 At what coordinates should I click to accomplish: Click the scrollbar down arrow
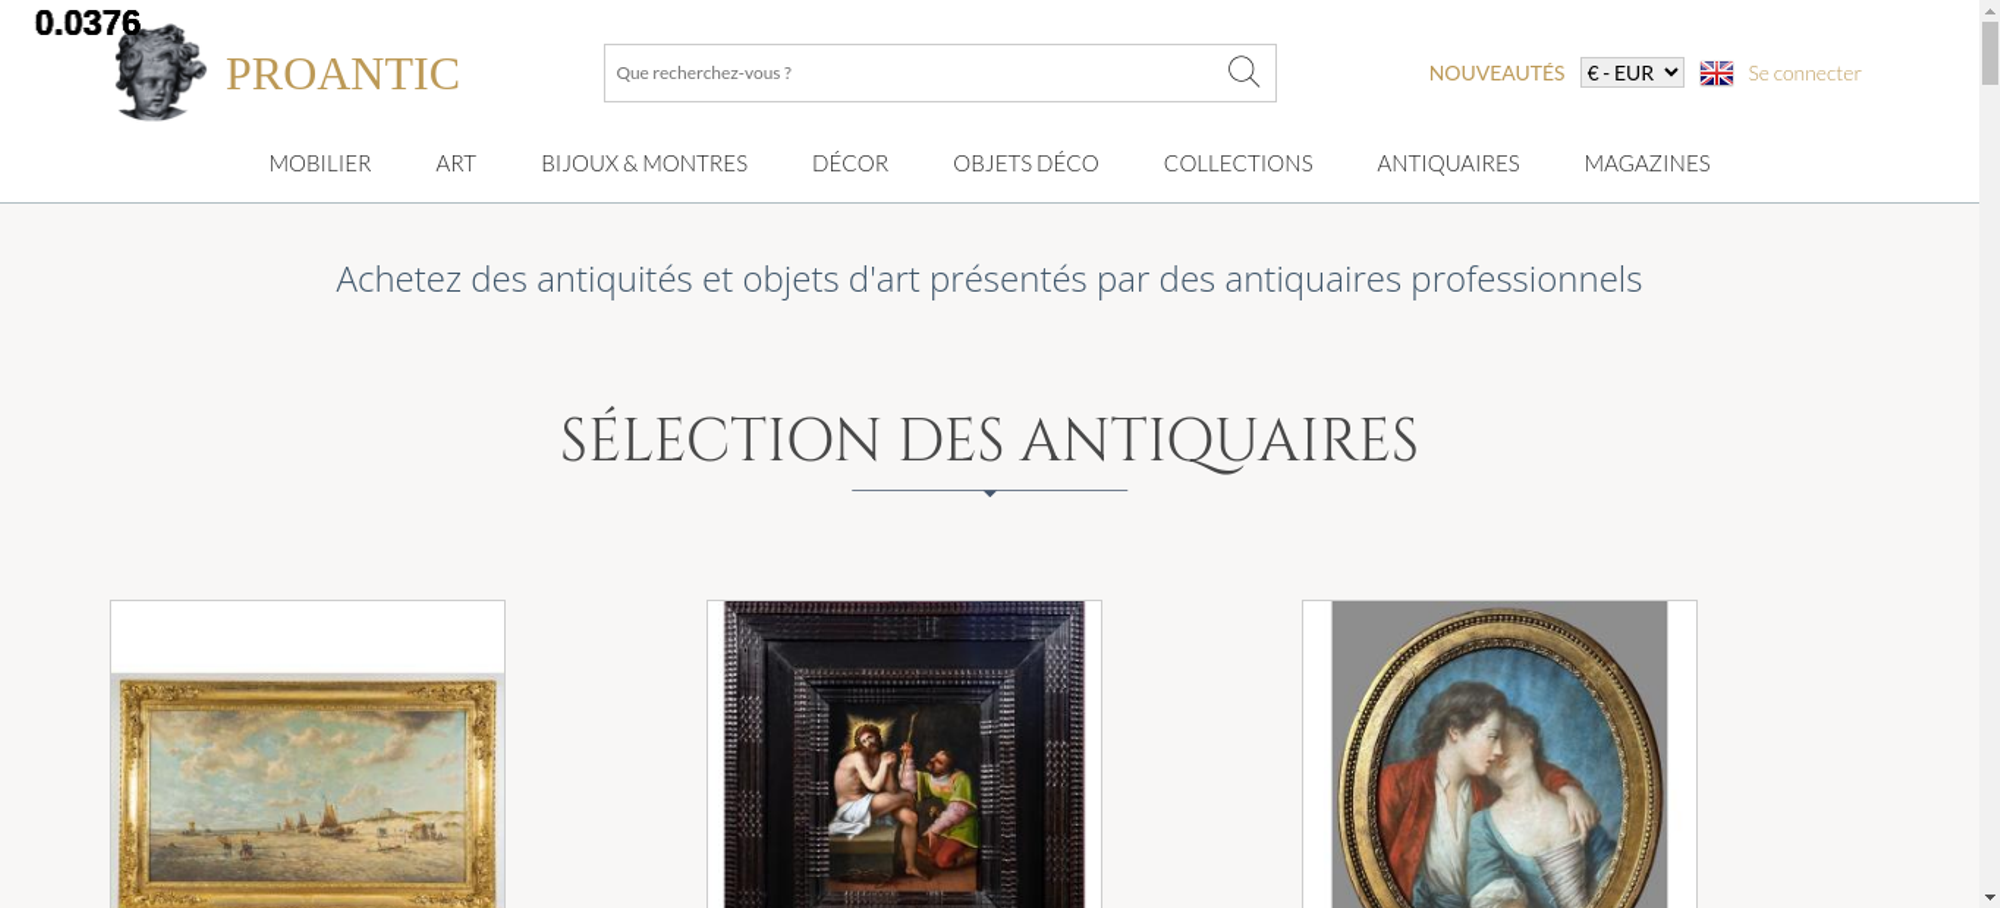click(1990, 897)
